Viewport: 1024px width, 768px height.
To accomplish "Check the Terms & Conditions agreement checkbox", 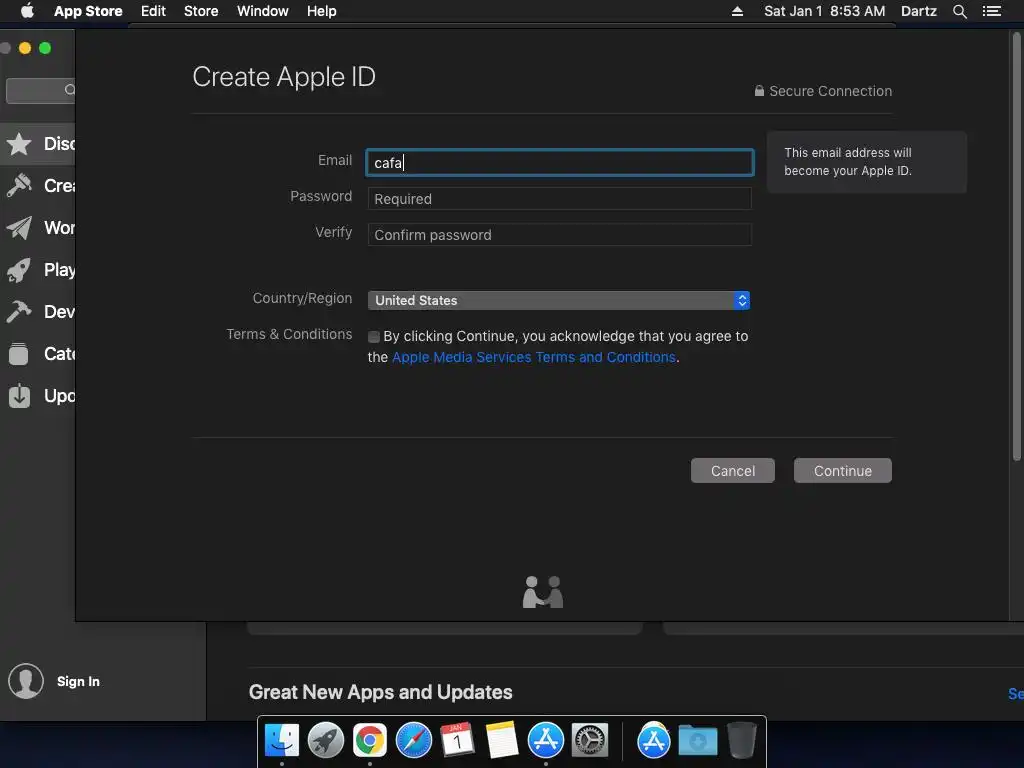I will coord(374,337).
